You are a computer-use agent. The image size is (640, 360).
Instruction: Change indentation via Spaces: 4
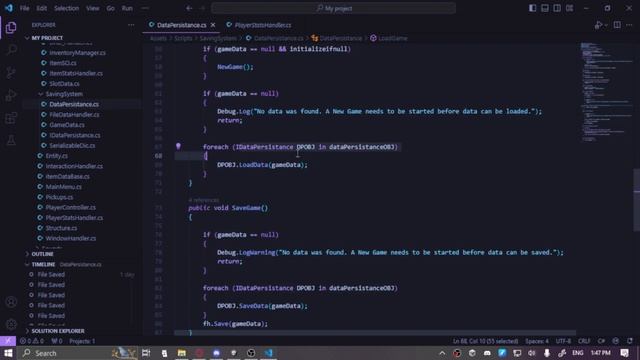537,341
